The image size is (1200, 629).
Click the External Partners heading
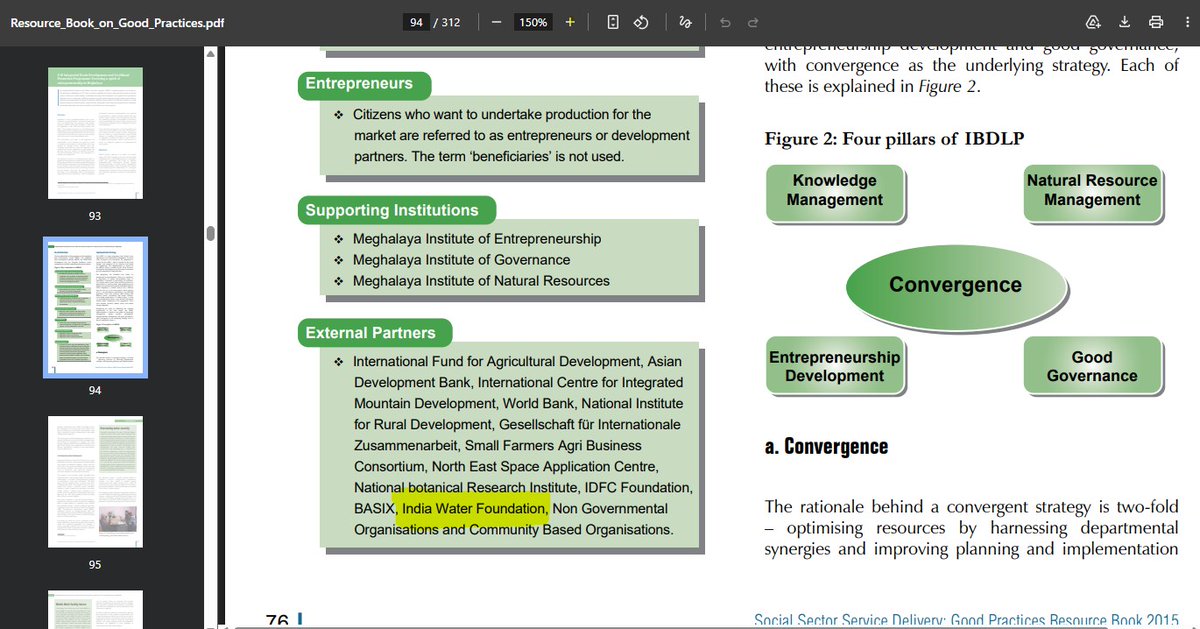371,333
